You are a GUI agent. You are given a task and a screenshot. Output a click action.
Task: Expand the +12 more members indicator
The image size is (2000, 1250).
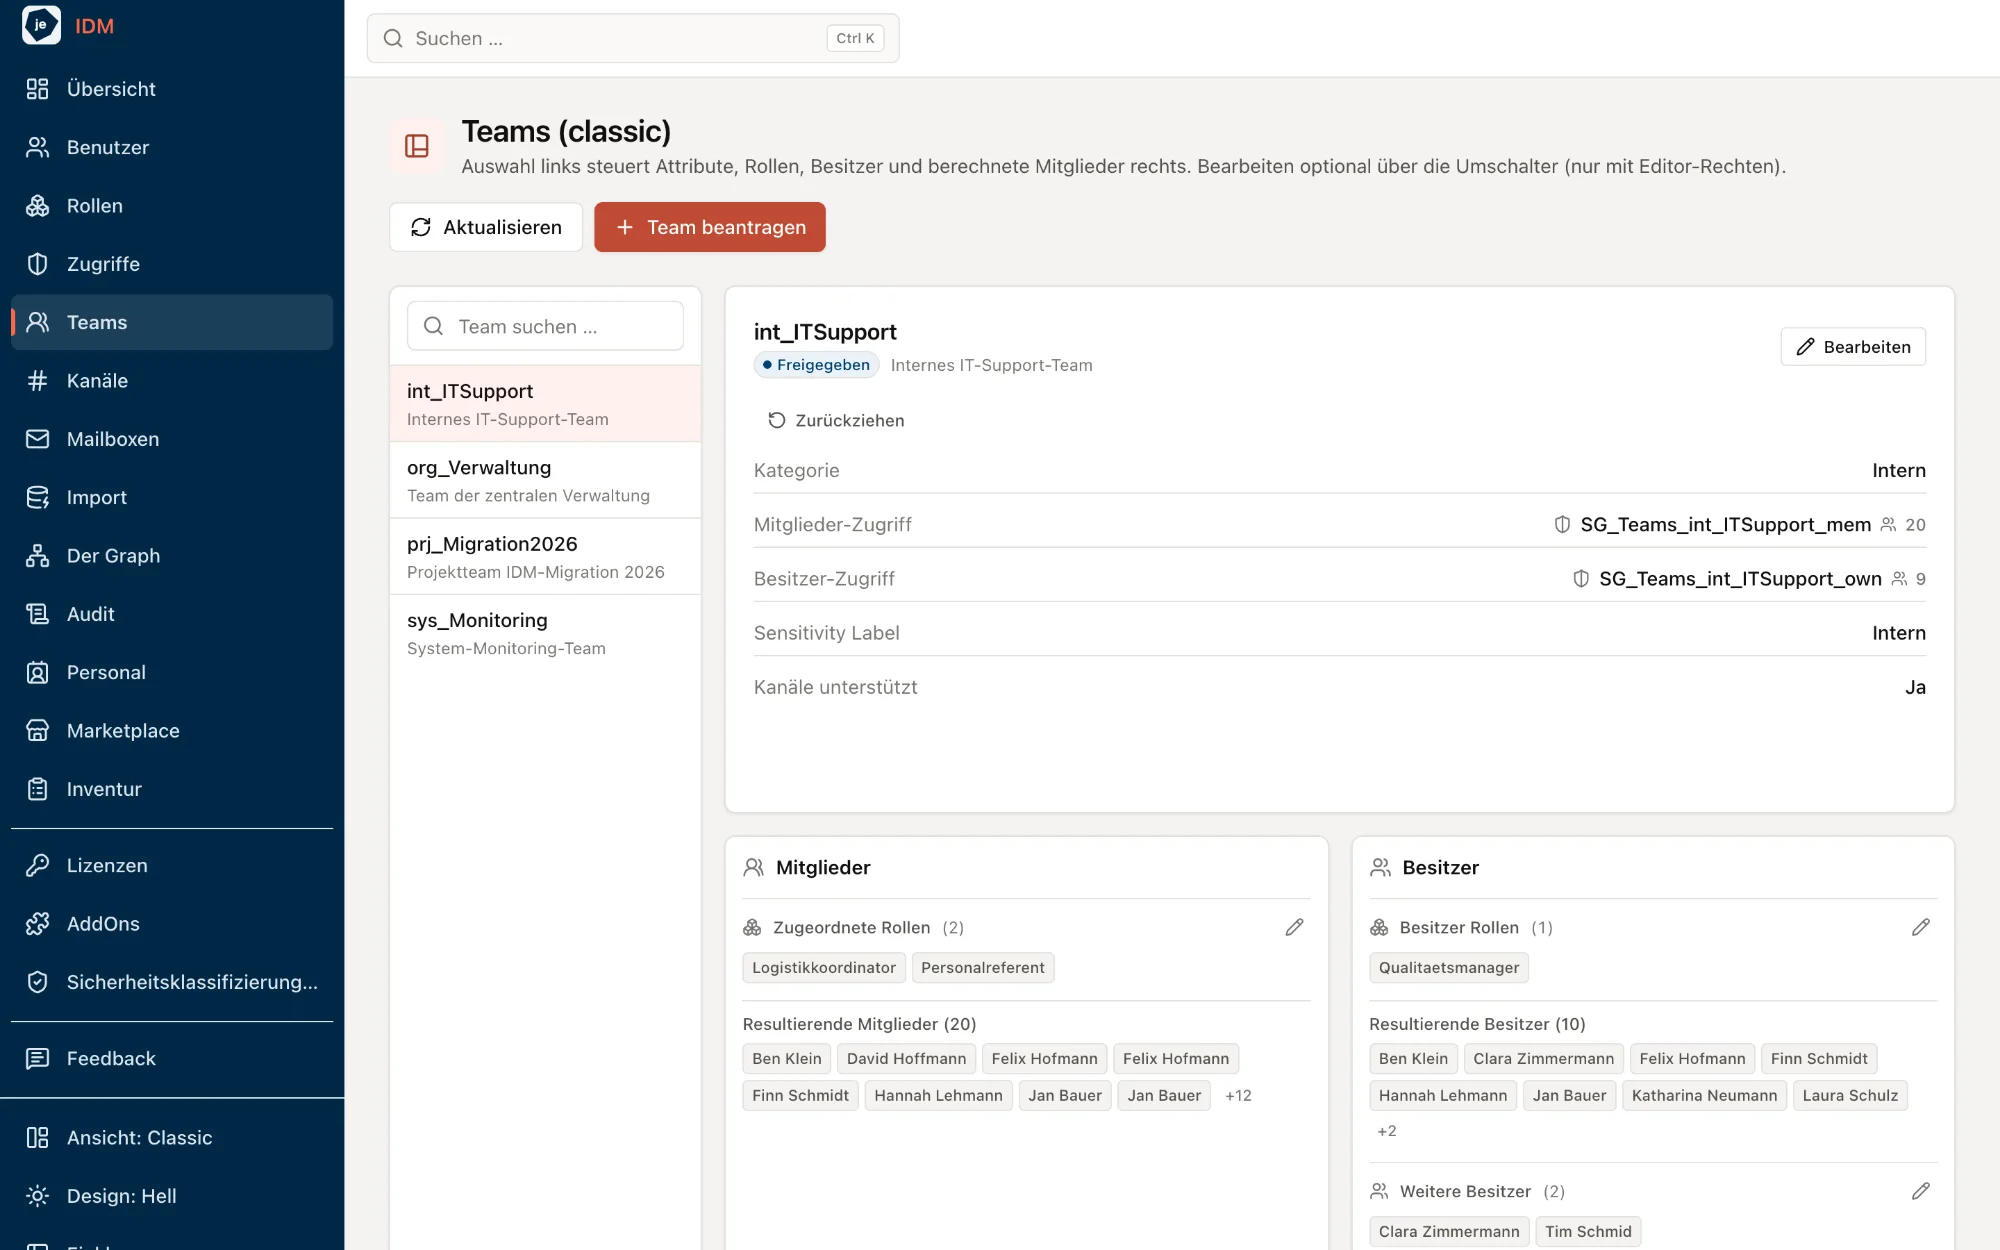[x=1238, y=1096]
